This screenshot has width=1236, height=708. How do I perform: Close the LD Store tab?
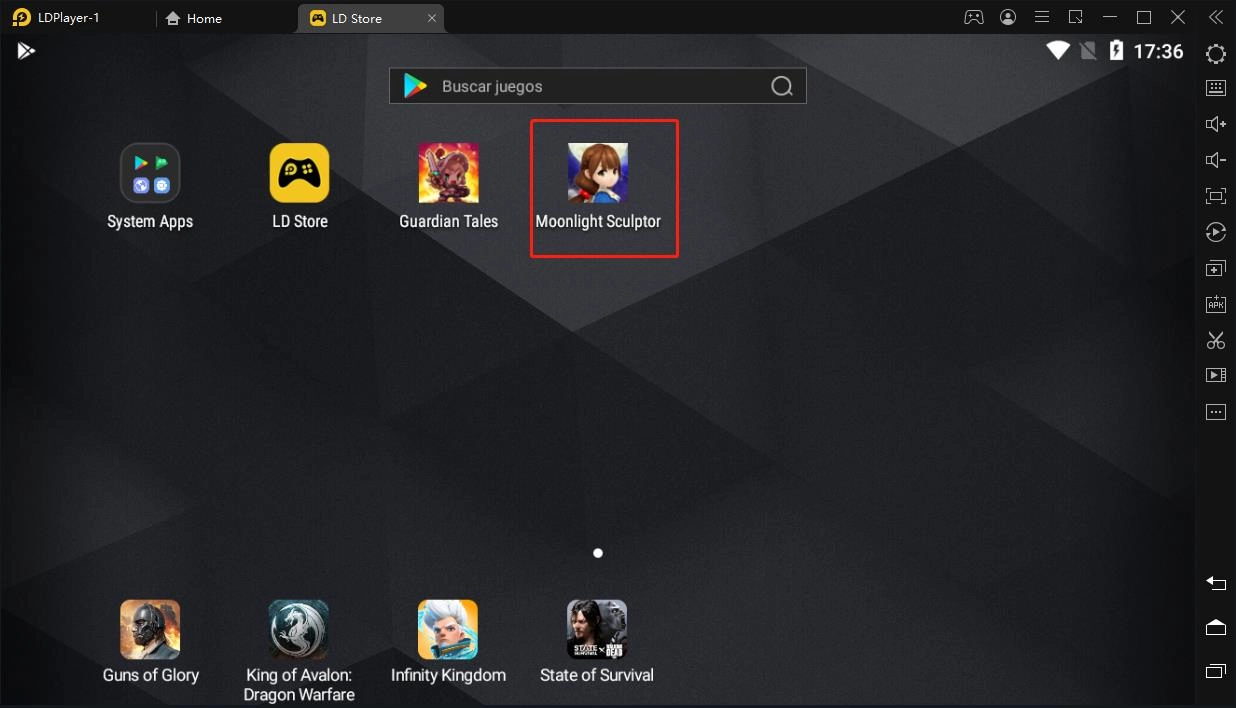pyautogui.click(x=432, y=18)
